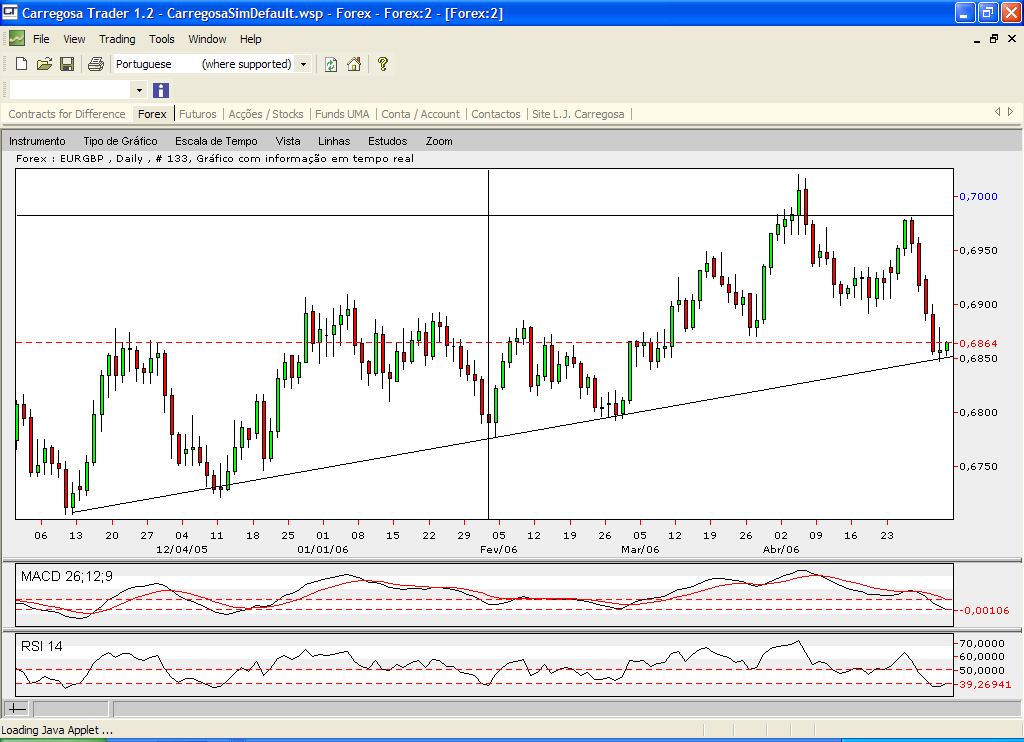Open the Site L.J. Carregosa link
This screenshot has width=1024, height=742.
pos(578,114)
